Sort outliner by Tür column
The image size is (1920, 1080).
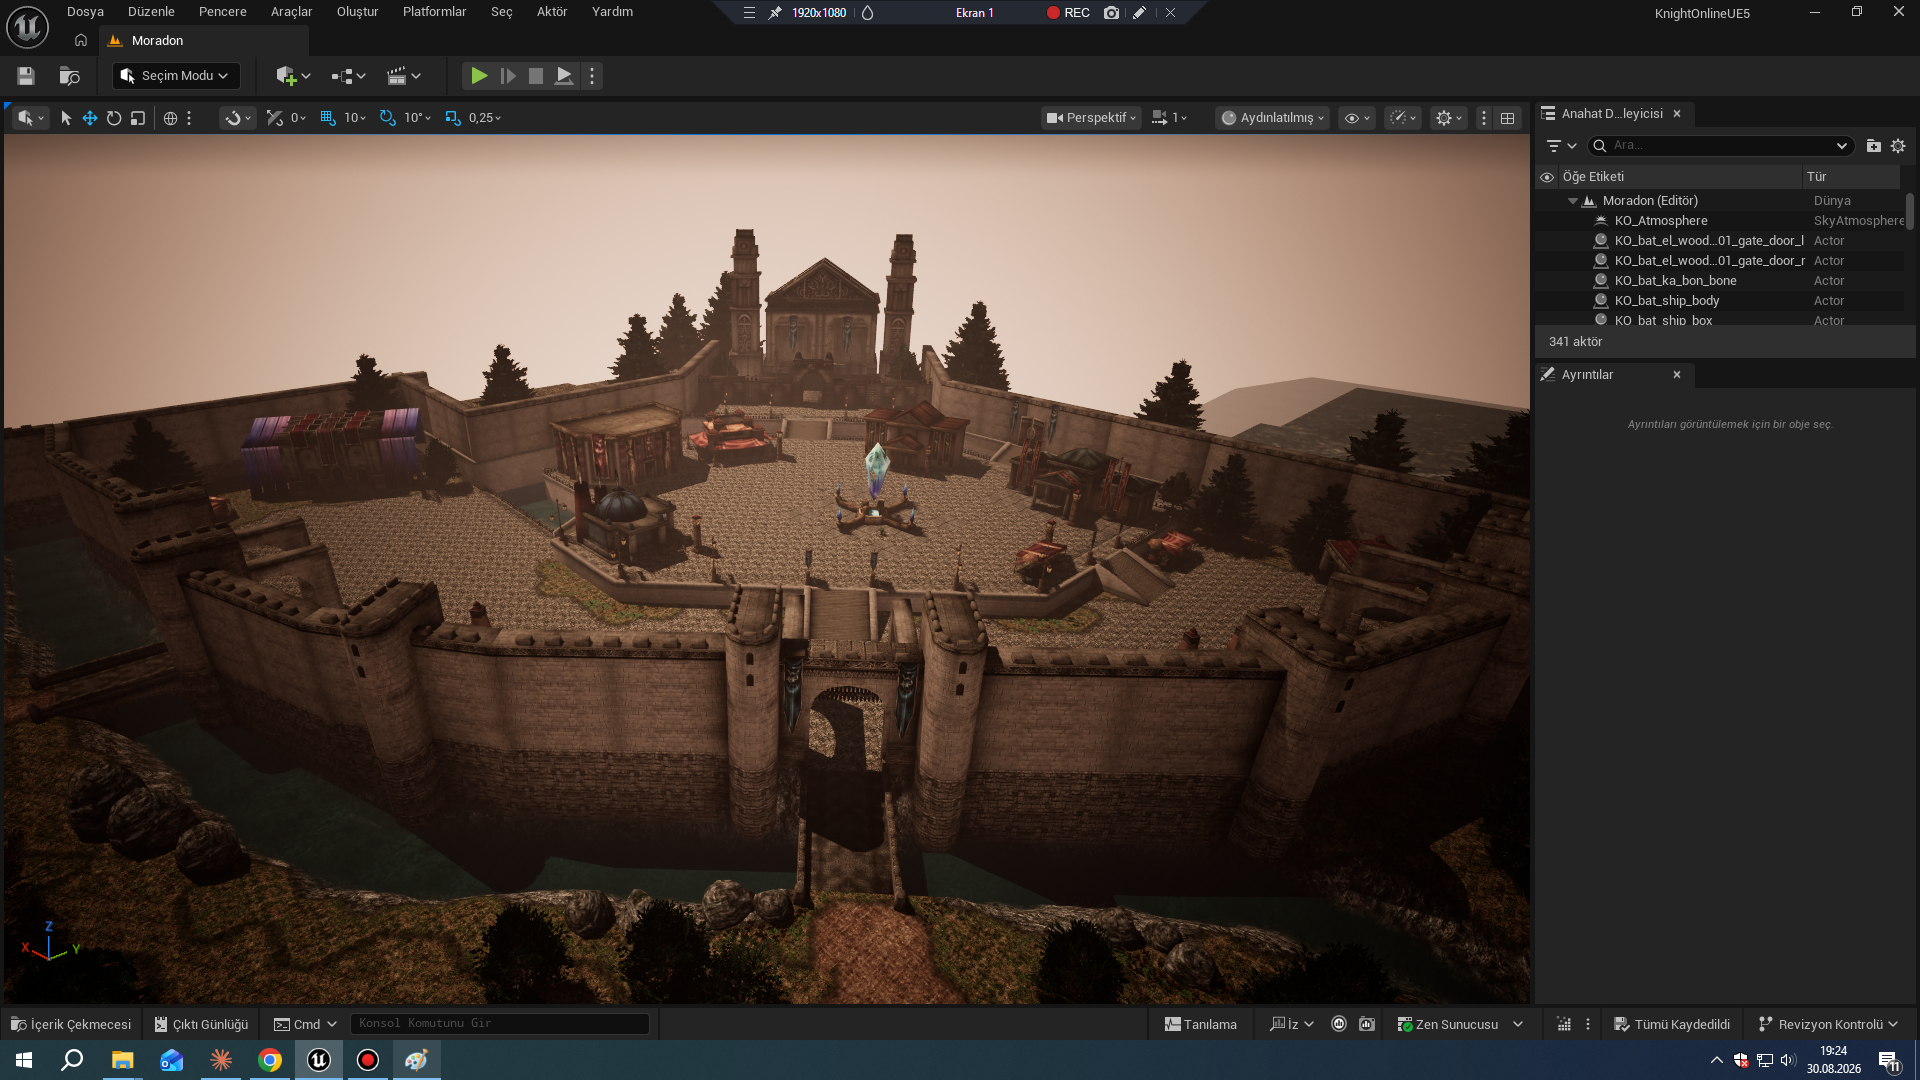(1851, 177)
